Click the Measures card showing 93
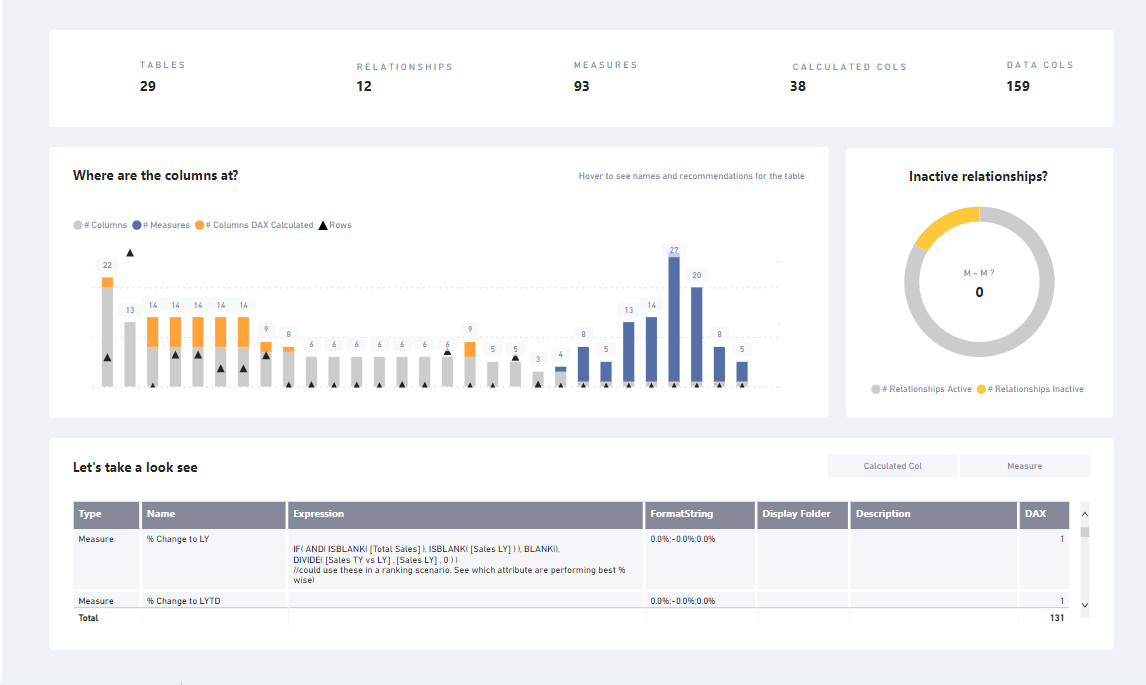 pyautogui.click(x=604, y=78)
